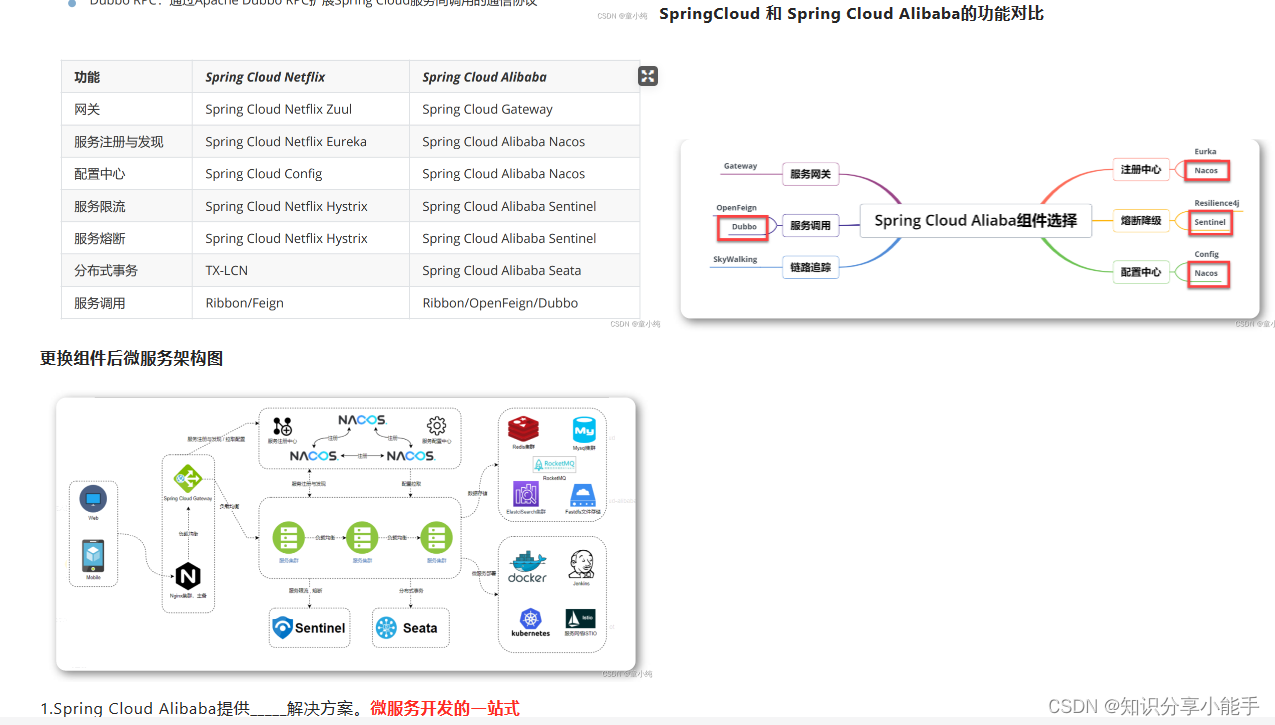Click the Web monitor icon
This screenshot has height=725, width=1275.
93,498
